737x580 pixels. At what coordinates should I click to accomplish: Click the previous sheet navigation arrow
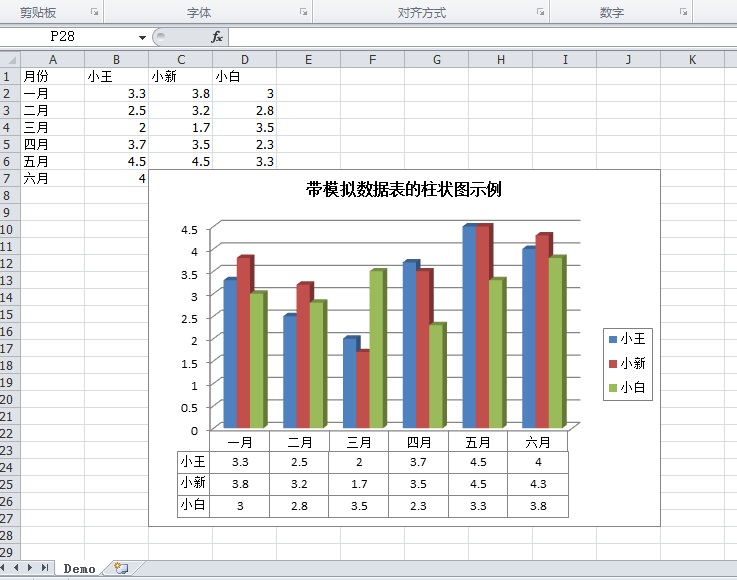coord(16,568)
